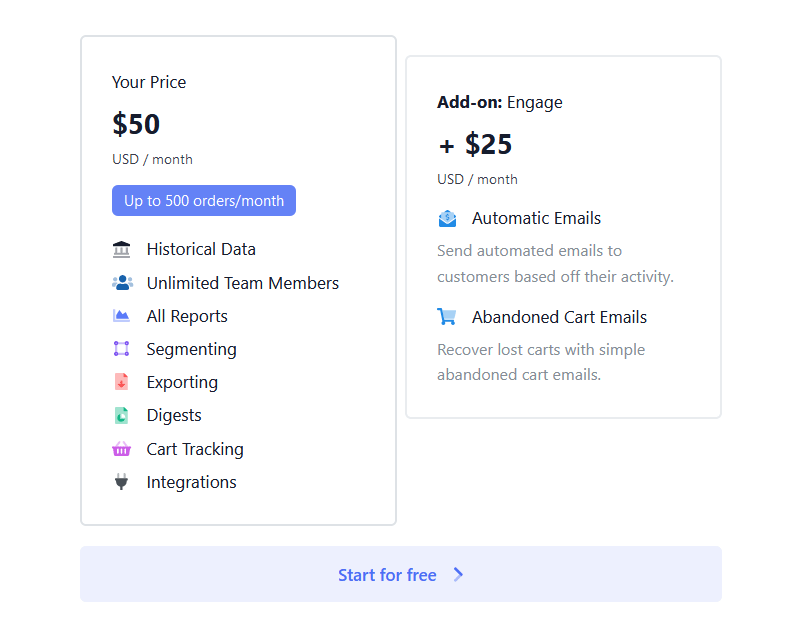This screenshot has height=632, width=785.
Task: Click the + $25 add-on price
Action: pos(475,145)
